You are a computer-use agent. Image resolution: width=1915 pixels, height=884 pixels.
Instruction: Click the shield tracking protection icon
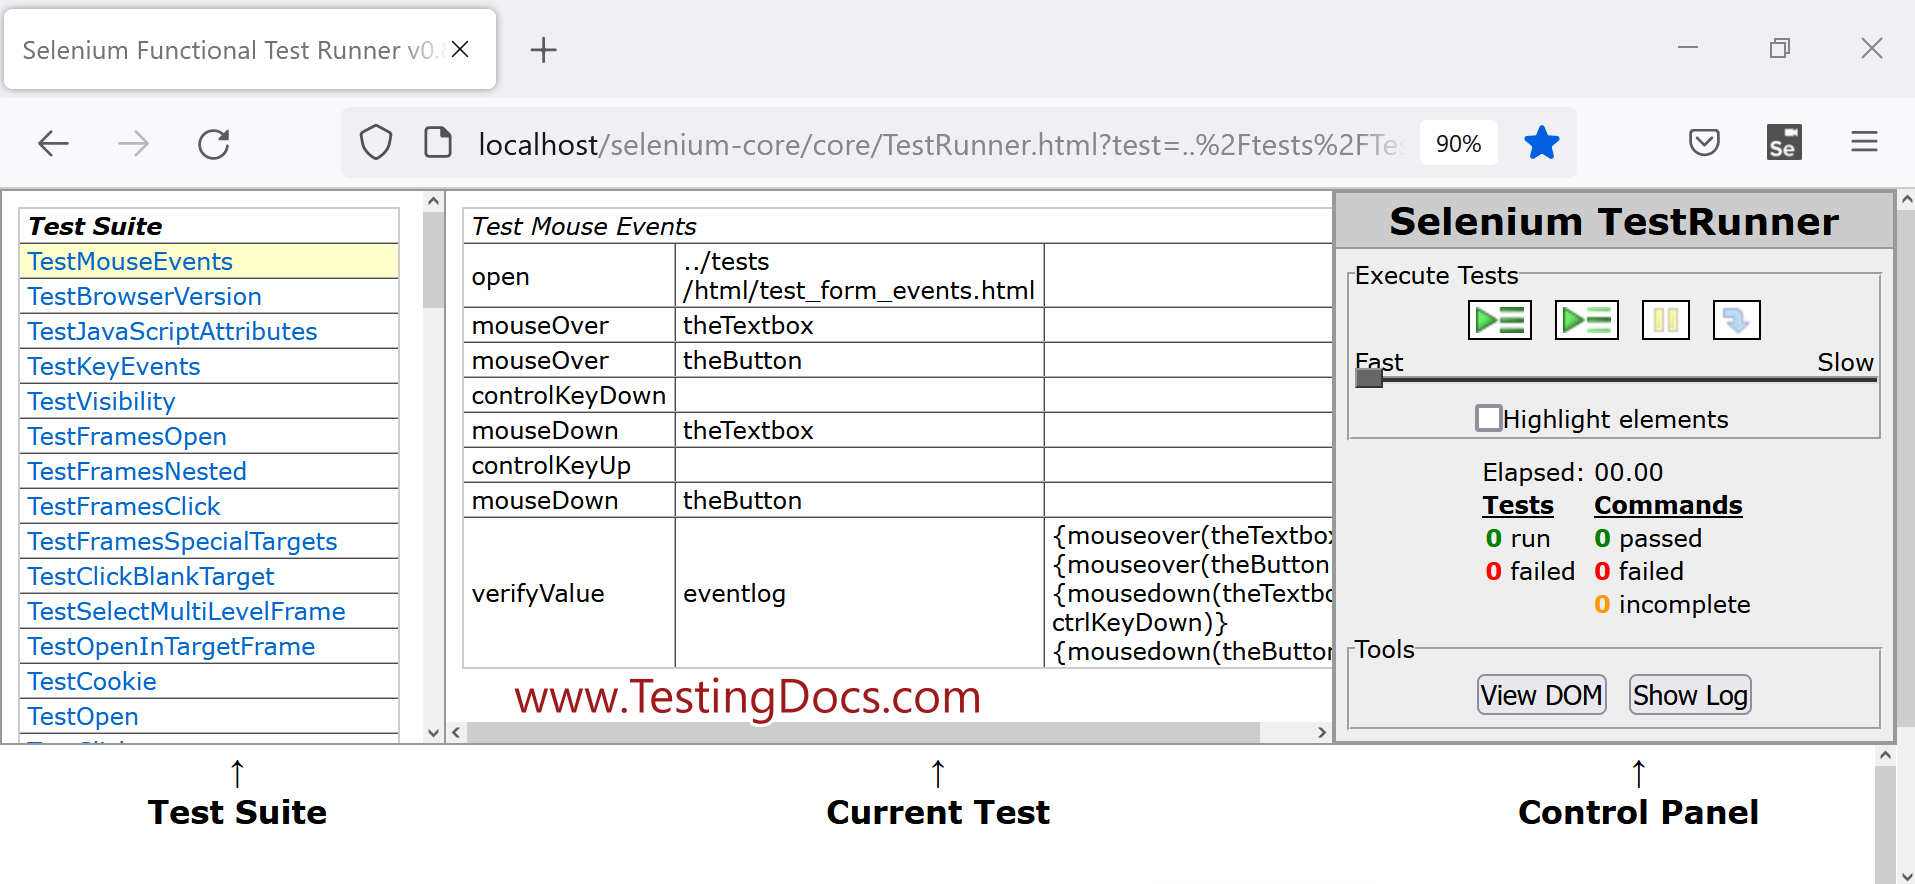(376, 143)
